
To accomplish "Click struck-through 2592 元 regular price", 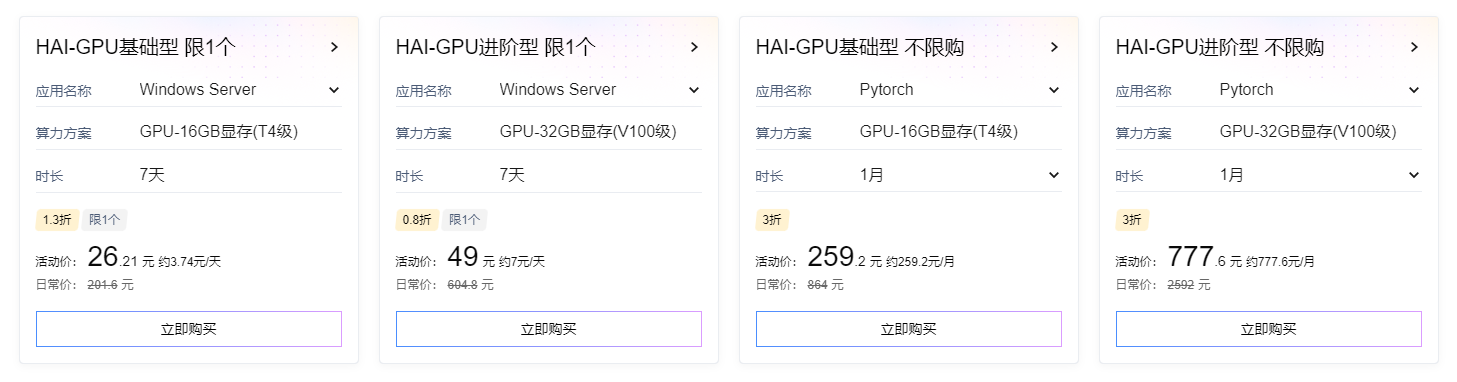I will [1189, 285].
